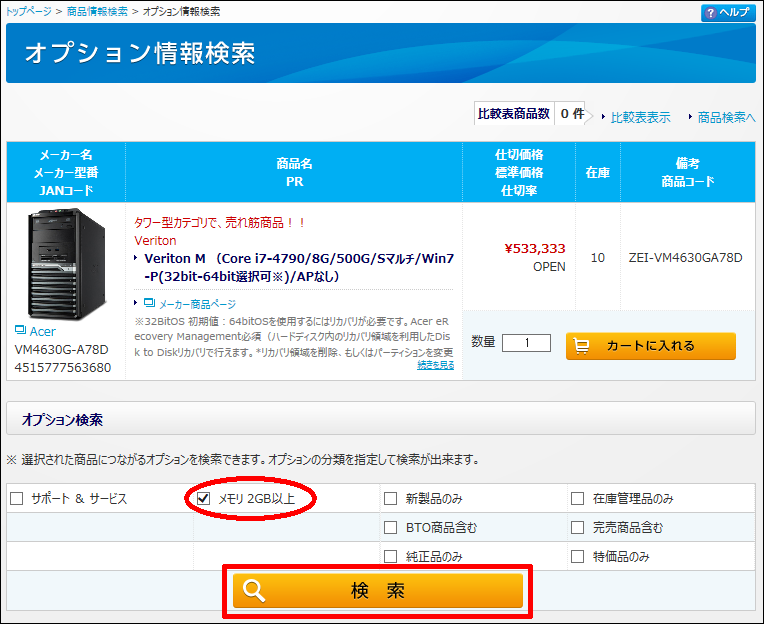Check the サポート & サービス checkbox
Image resolution: width=764 pixels, height=624 pixels.
(16, 498)
